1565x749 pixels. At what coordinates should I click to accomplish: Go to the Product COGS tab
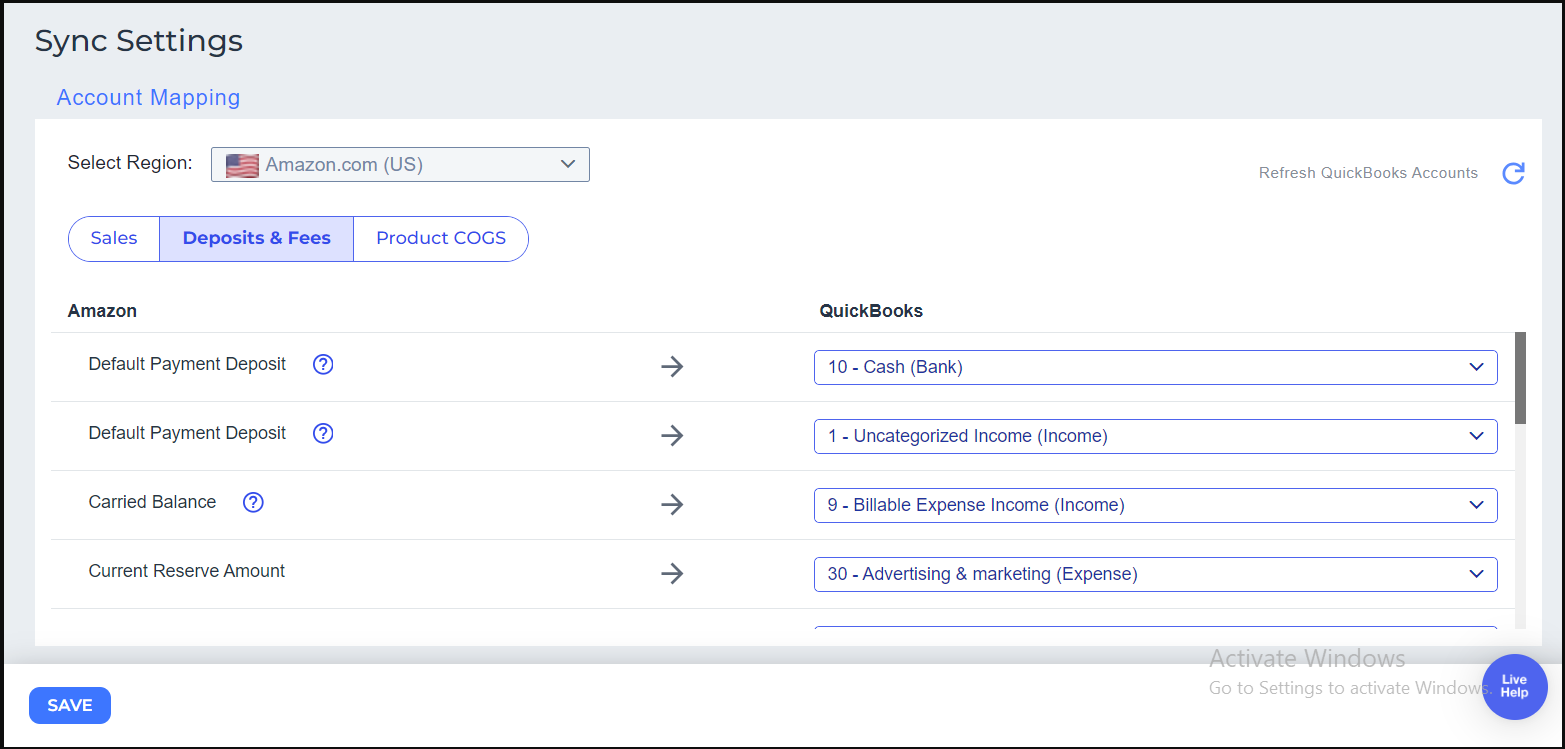click(x=441, y=239)
